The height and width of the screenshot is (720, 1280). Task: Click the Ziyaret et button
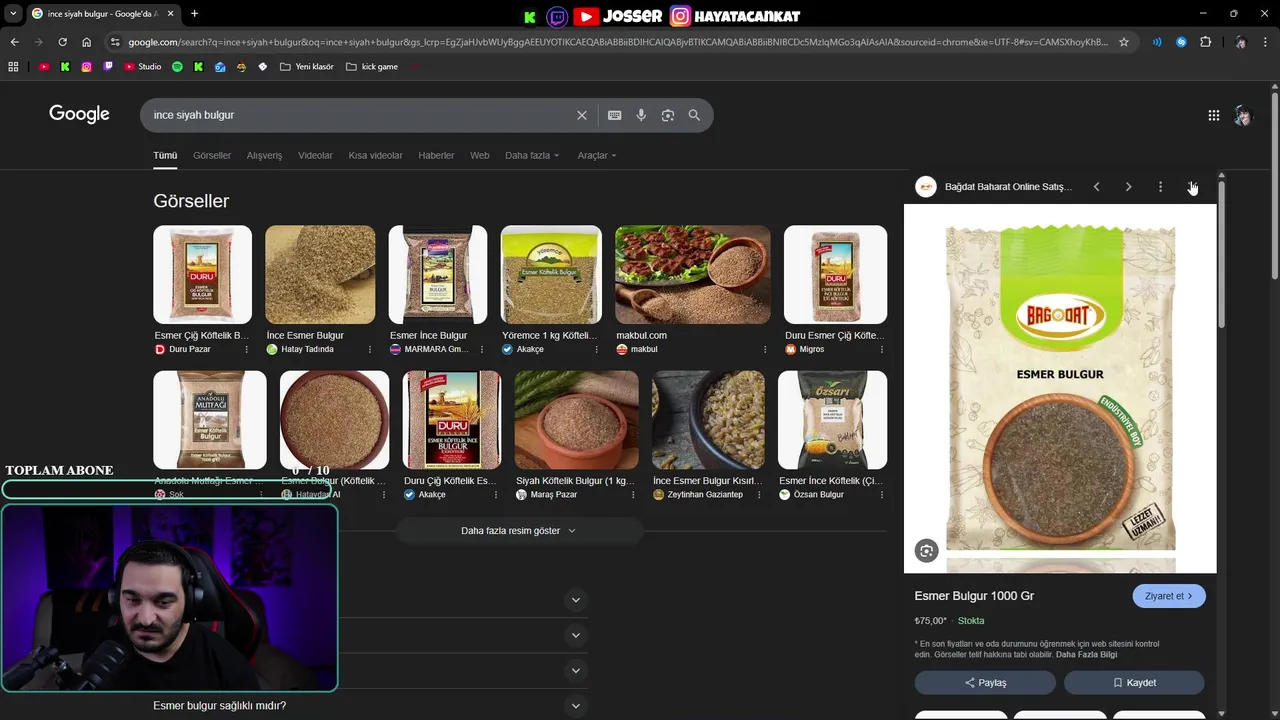1169,596
